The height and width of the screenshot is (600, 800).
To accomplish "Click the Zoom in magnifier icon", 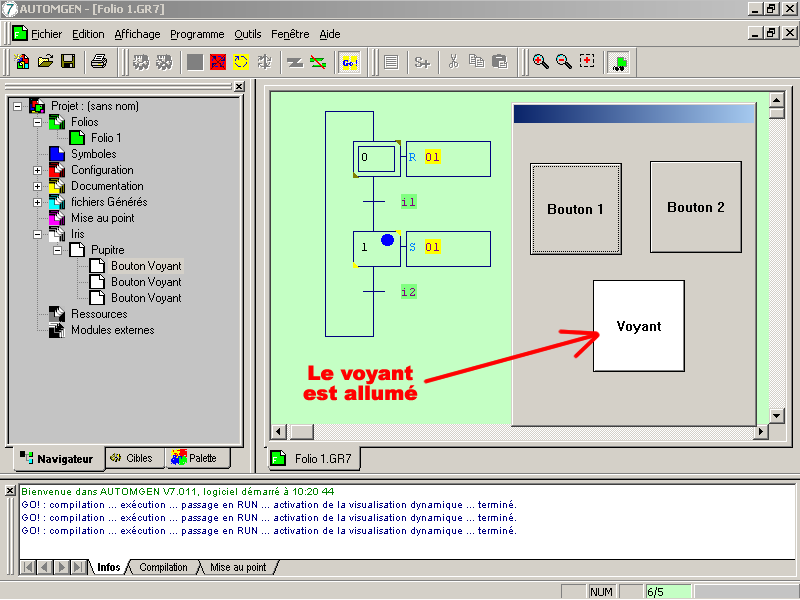I will [541, 62].
